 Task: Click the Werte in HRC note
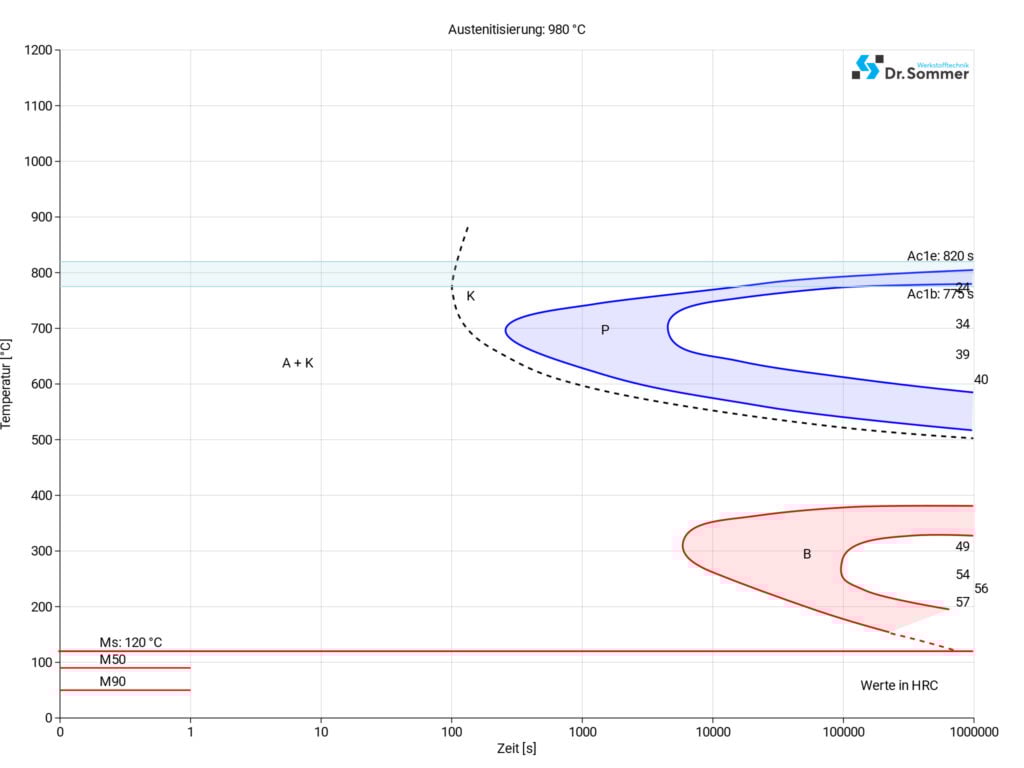click(x=899, y=685)
